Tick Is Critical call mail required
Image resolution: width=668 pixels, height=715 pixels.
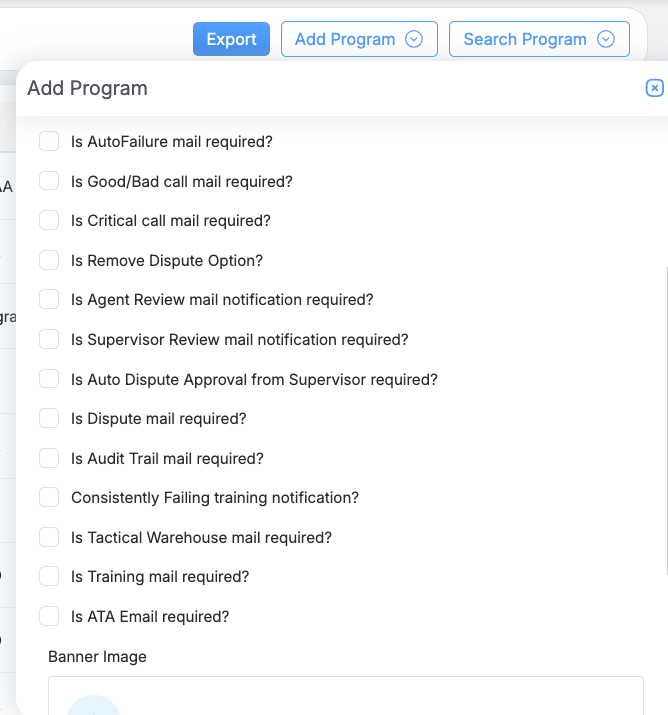coord(49,221)
